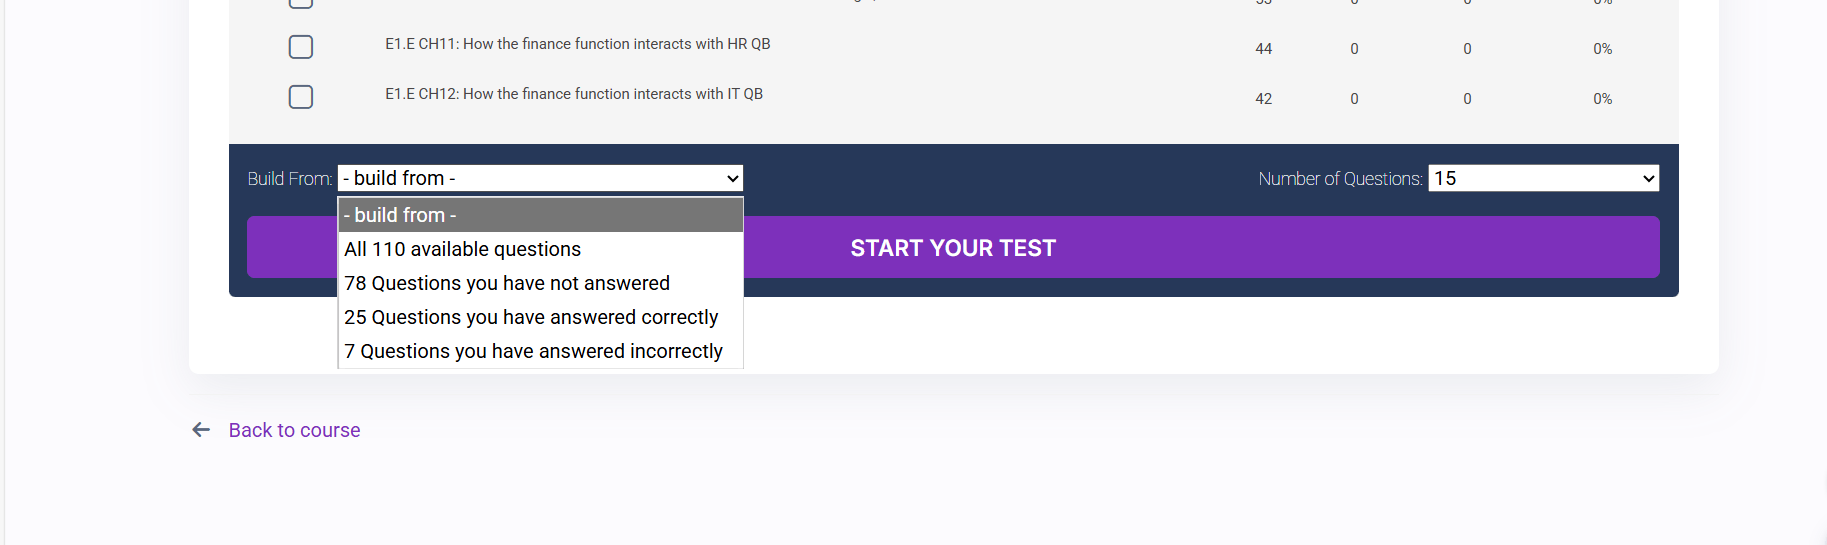Image resolution: width=1827 pixels, height=545 pixels.
Task: Tick the E1.E CH11 HR QB checkbox
Action: point(301,47)
